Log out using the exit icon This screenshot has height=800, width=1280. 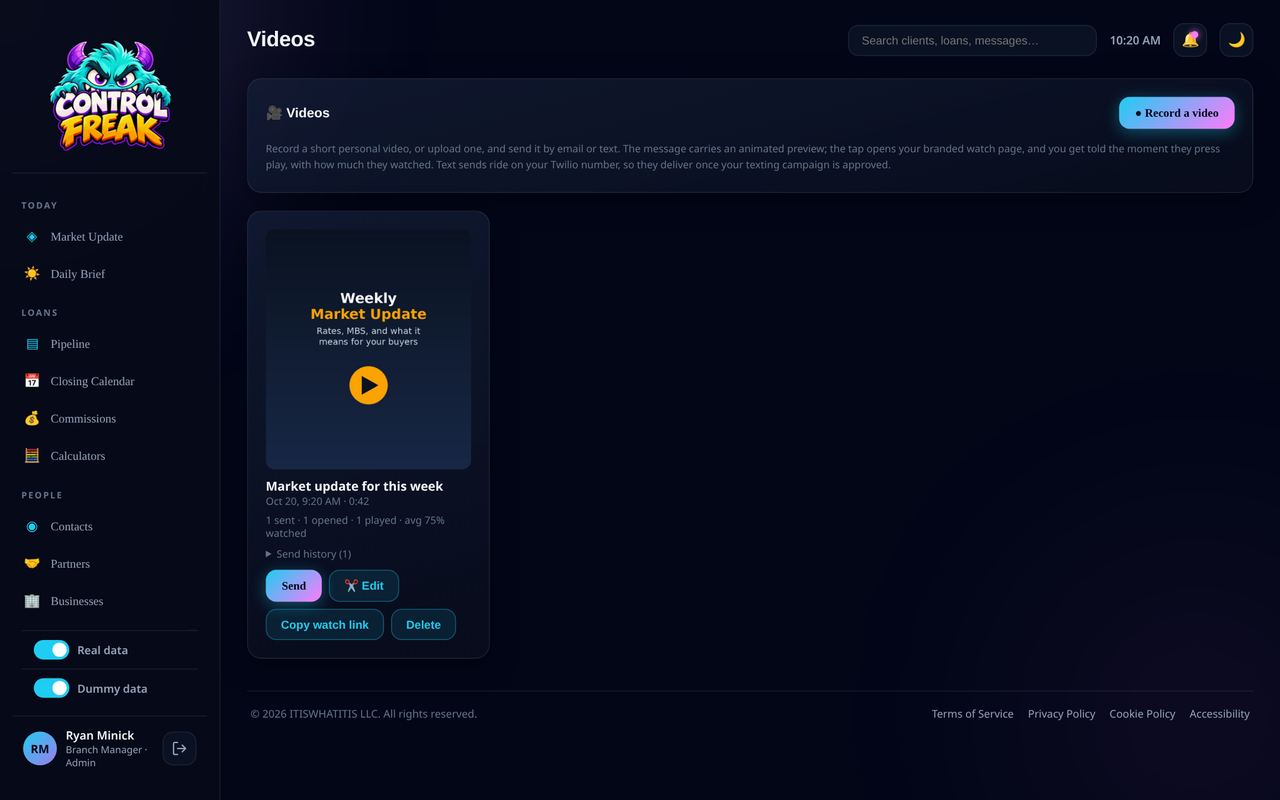coord(179,748)
